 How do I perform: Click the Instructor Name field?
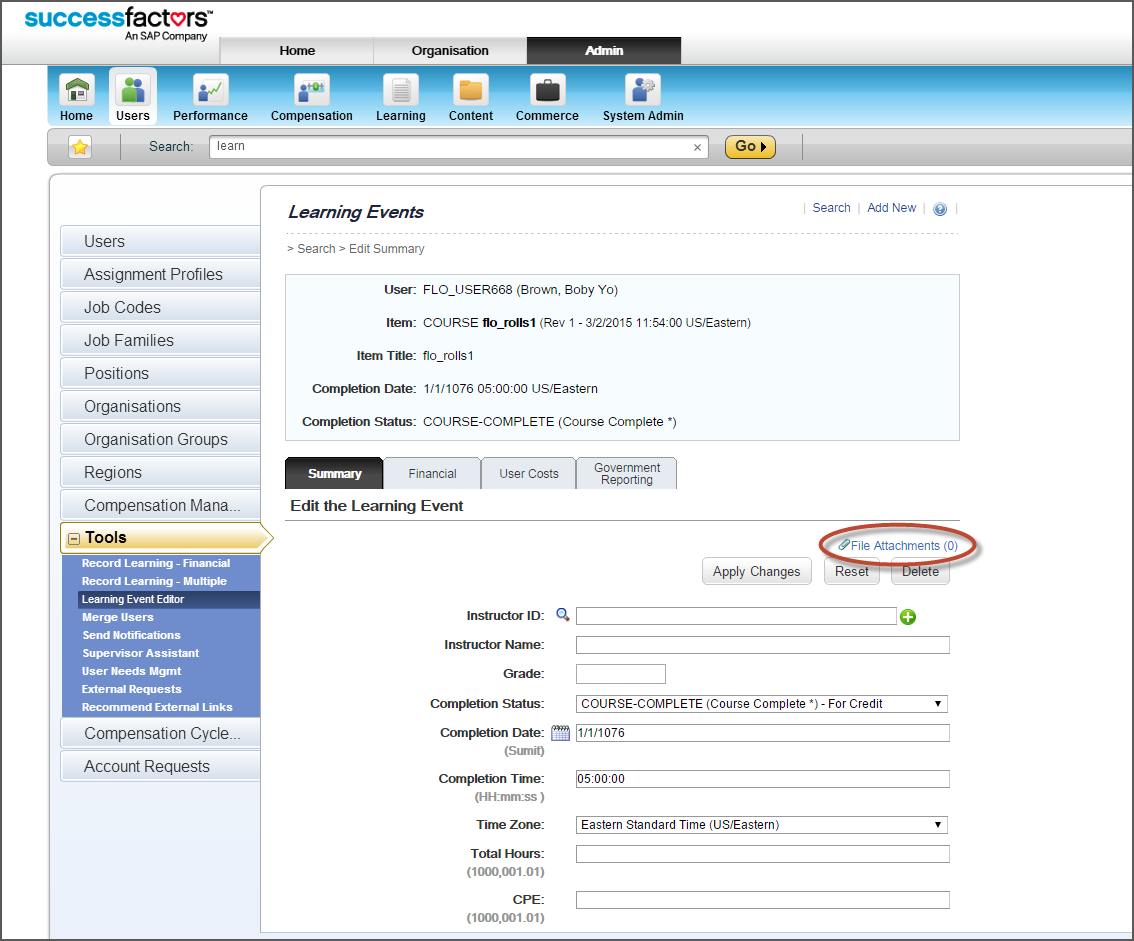[762, 644]
